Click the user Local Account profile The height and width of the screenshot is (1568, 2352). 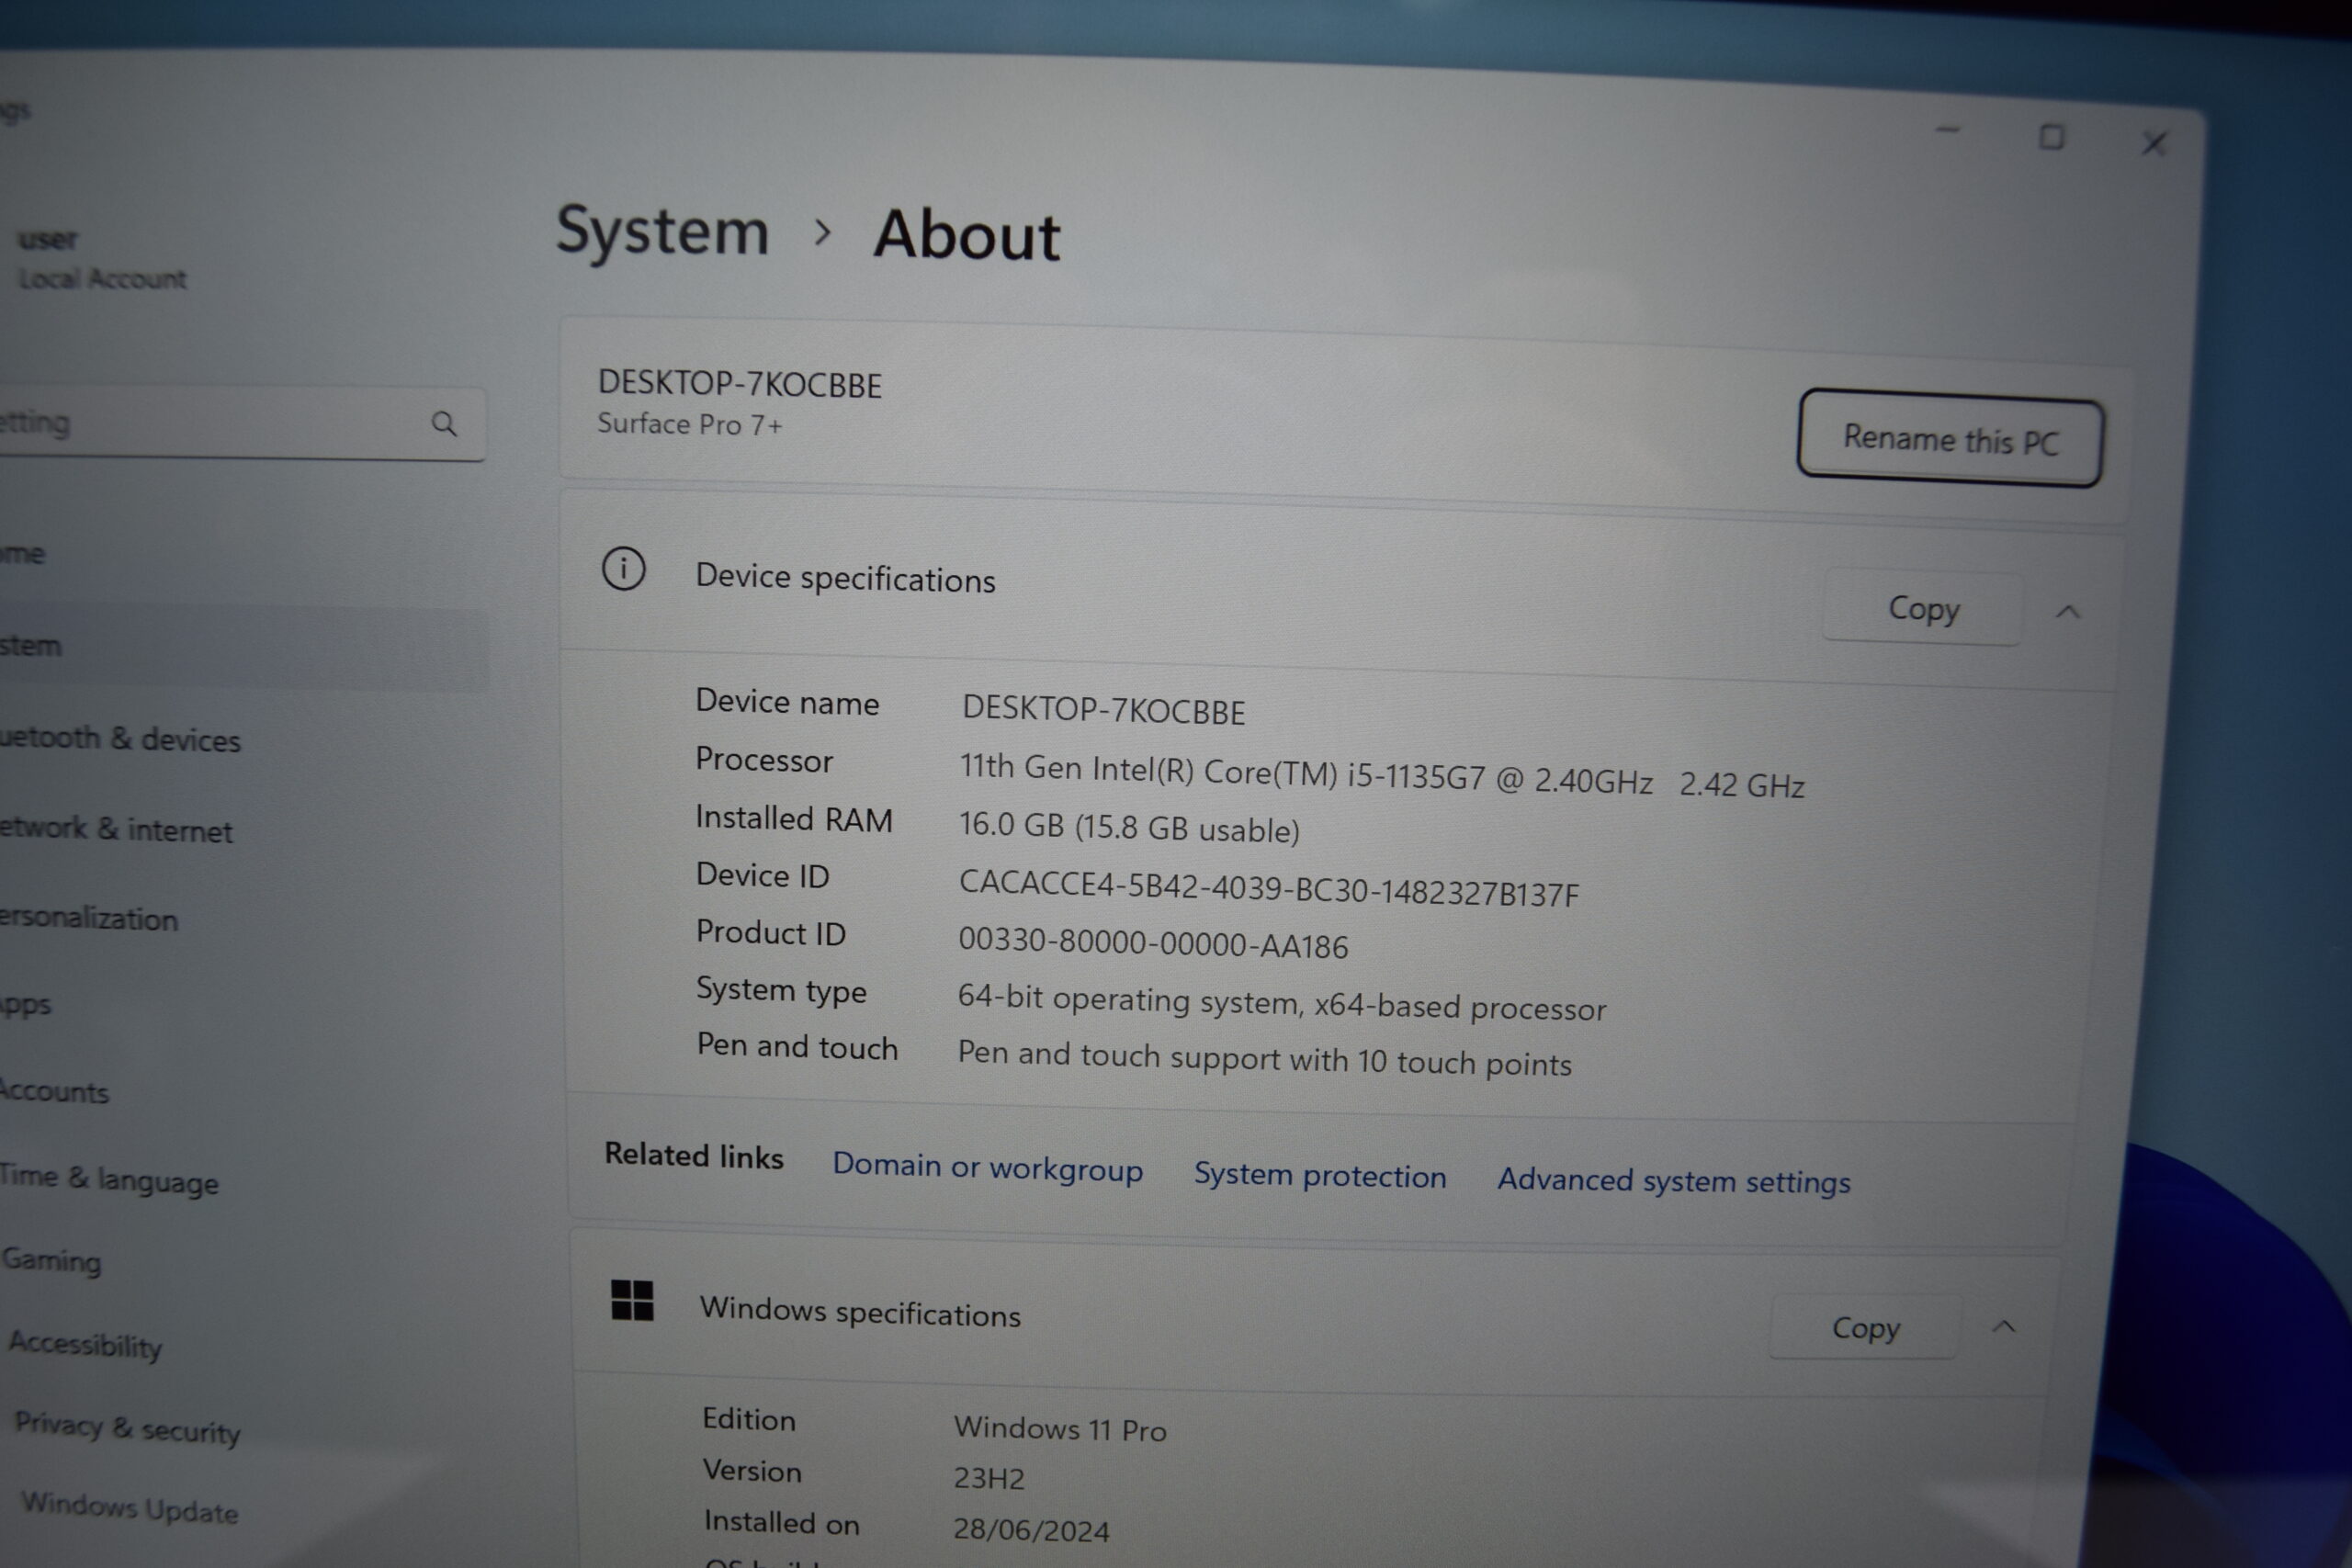(102, 259)
